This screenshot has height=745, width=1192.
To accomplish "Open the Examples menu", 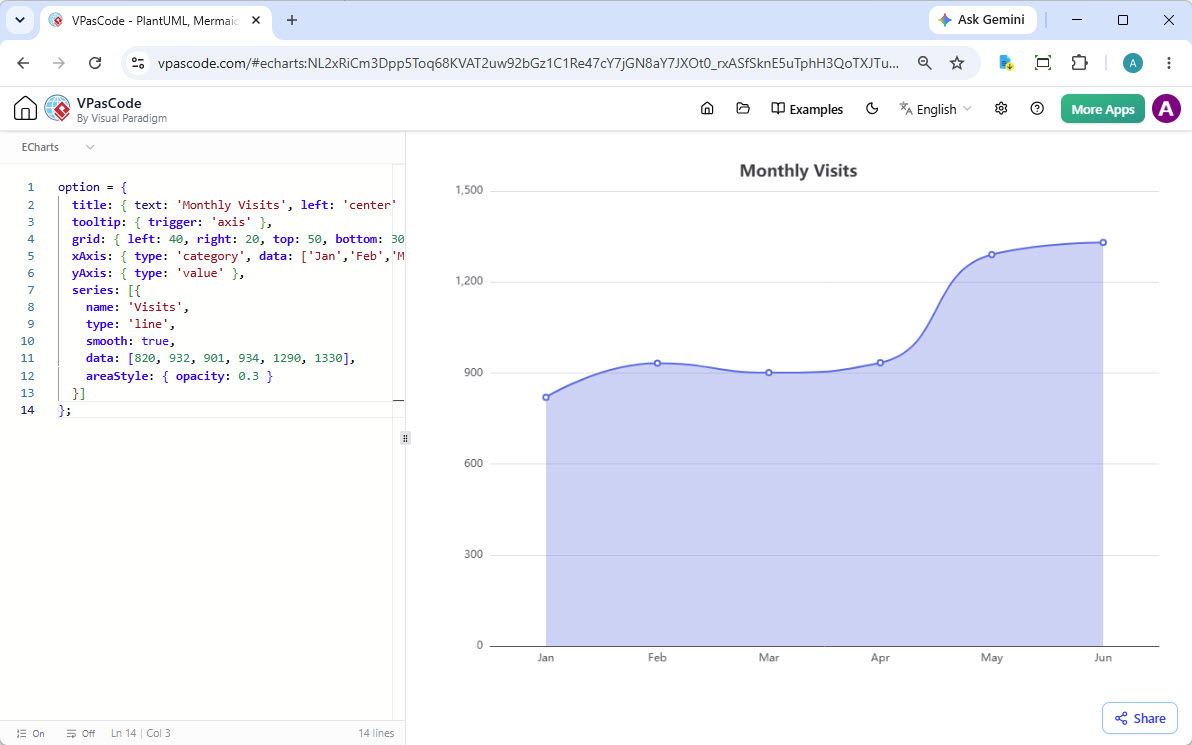I will [807, 109].
